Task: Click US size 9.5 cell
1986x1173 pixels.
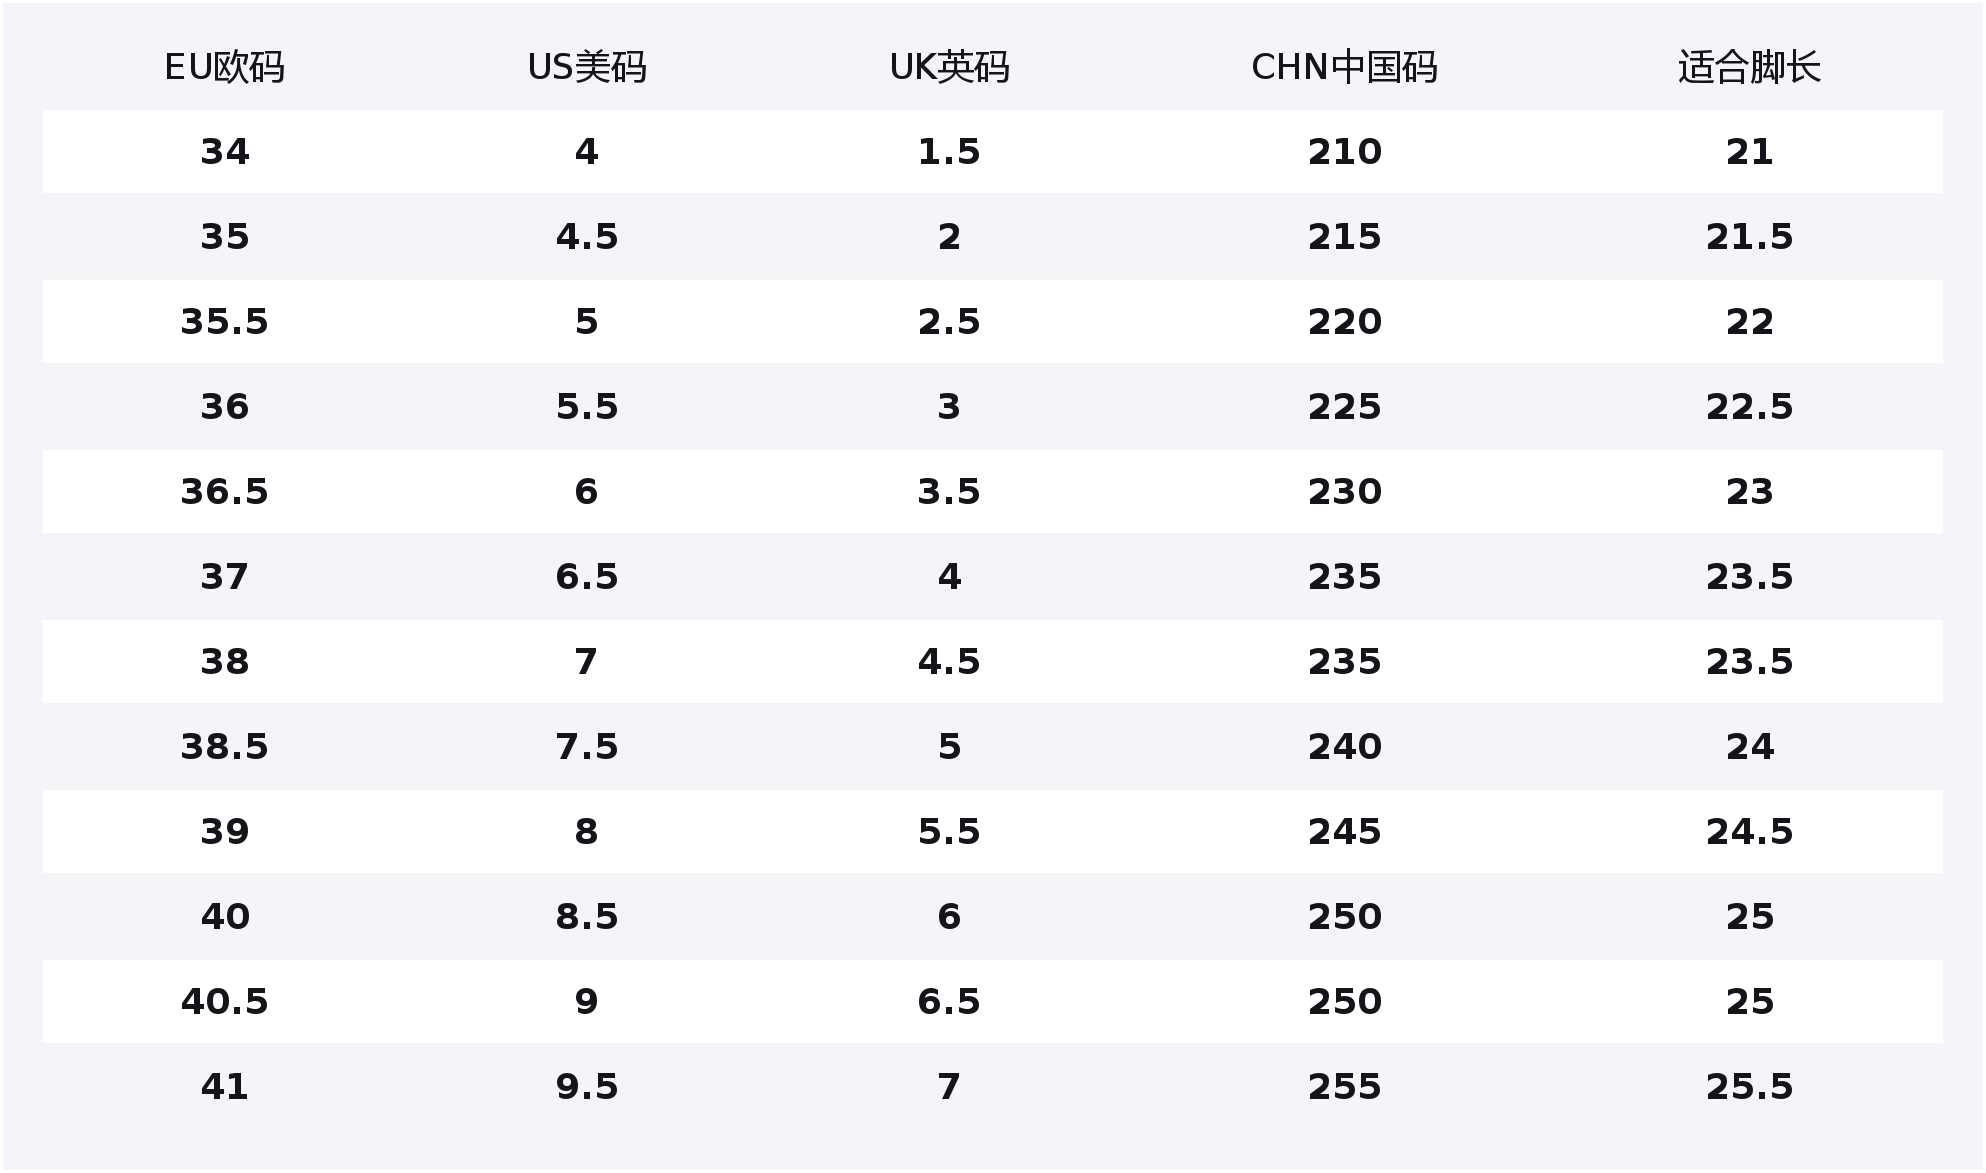Action: [587, 1087]
